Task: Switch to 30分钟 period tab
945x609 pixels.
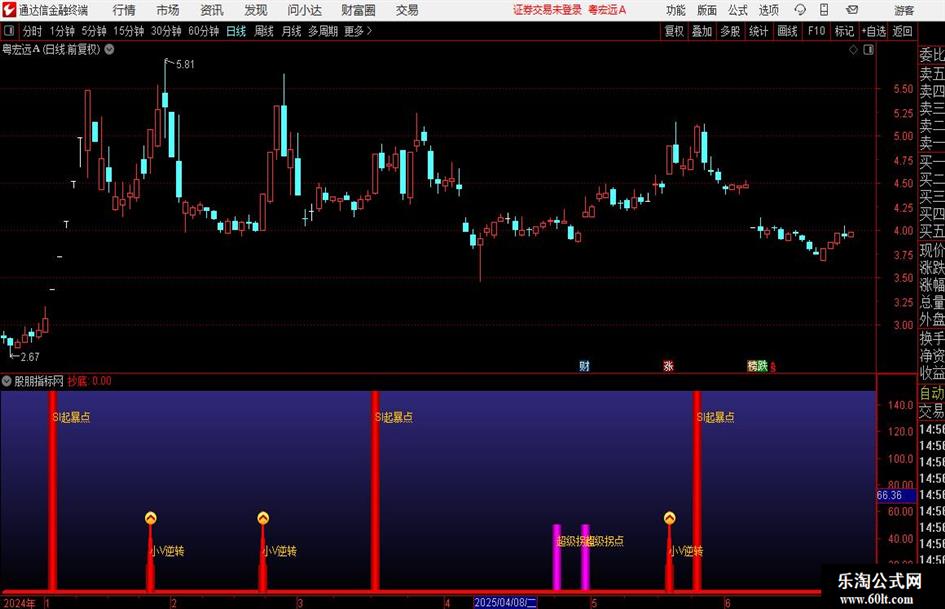Action: point(166,31)
